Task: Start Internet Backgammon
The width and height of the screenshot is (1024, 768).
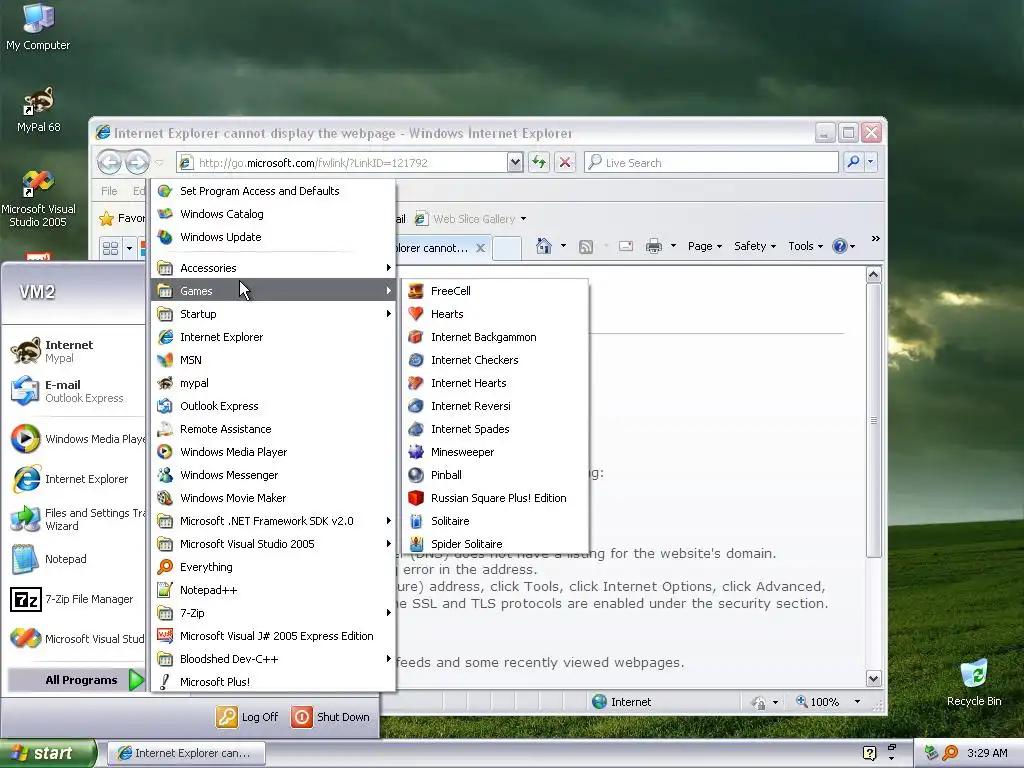Action: (x=495, y=337)
